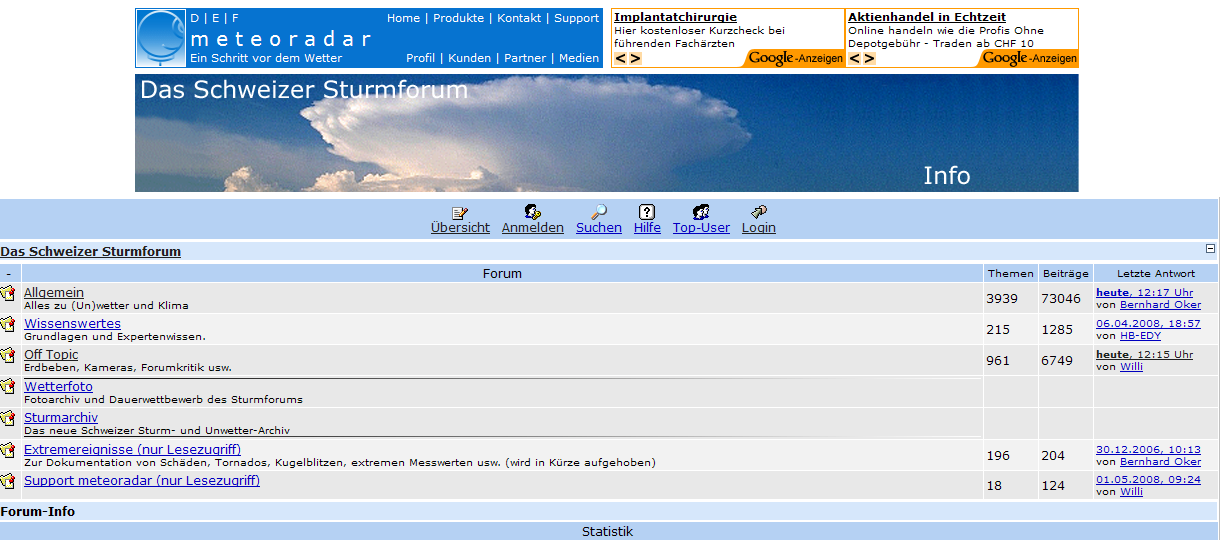Open last reply dated 06.04.2008, 18:57
Image resolution: width=1221 pixels, height=540 pixels.
click(1148, 324)
